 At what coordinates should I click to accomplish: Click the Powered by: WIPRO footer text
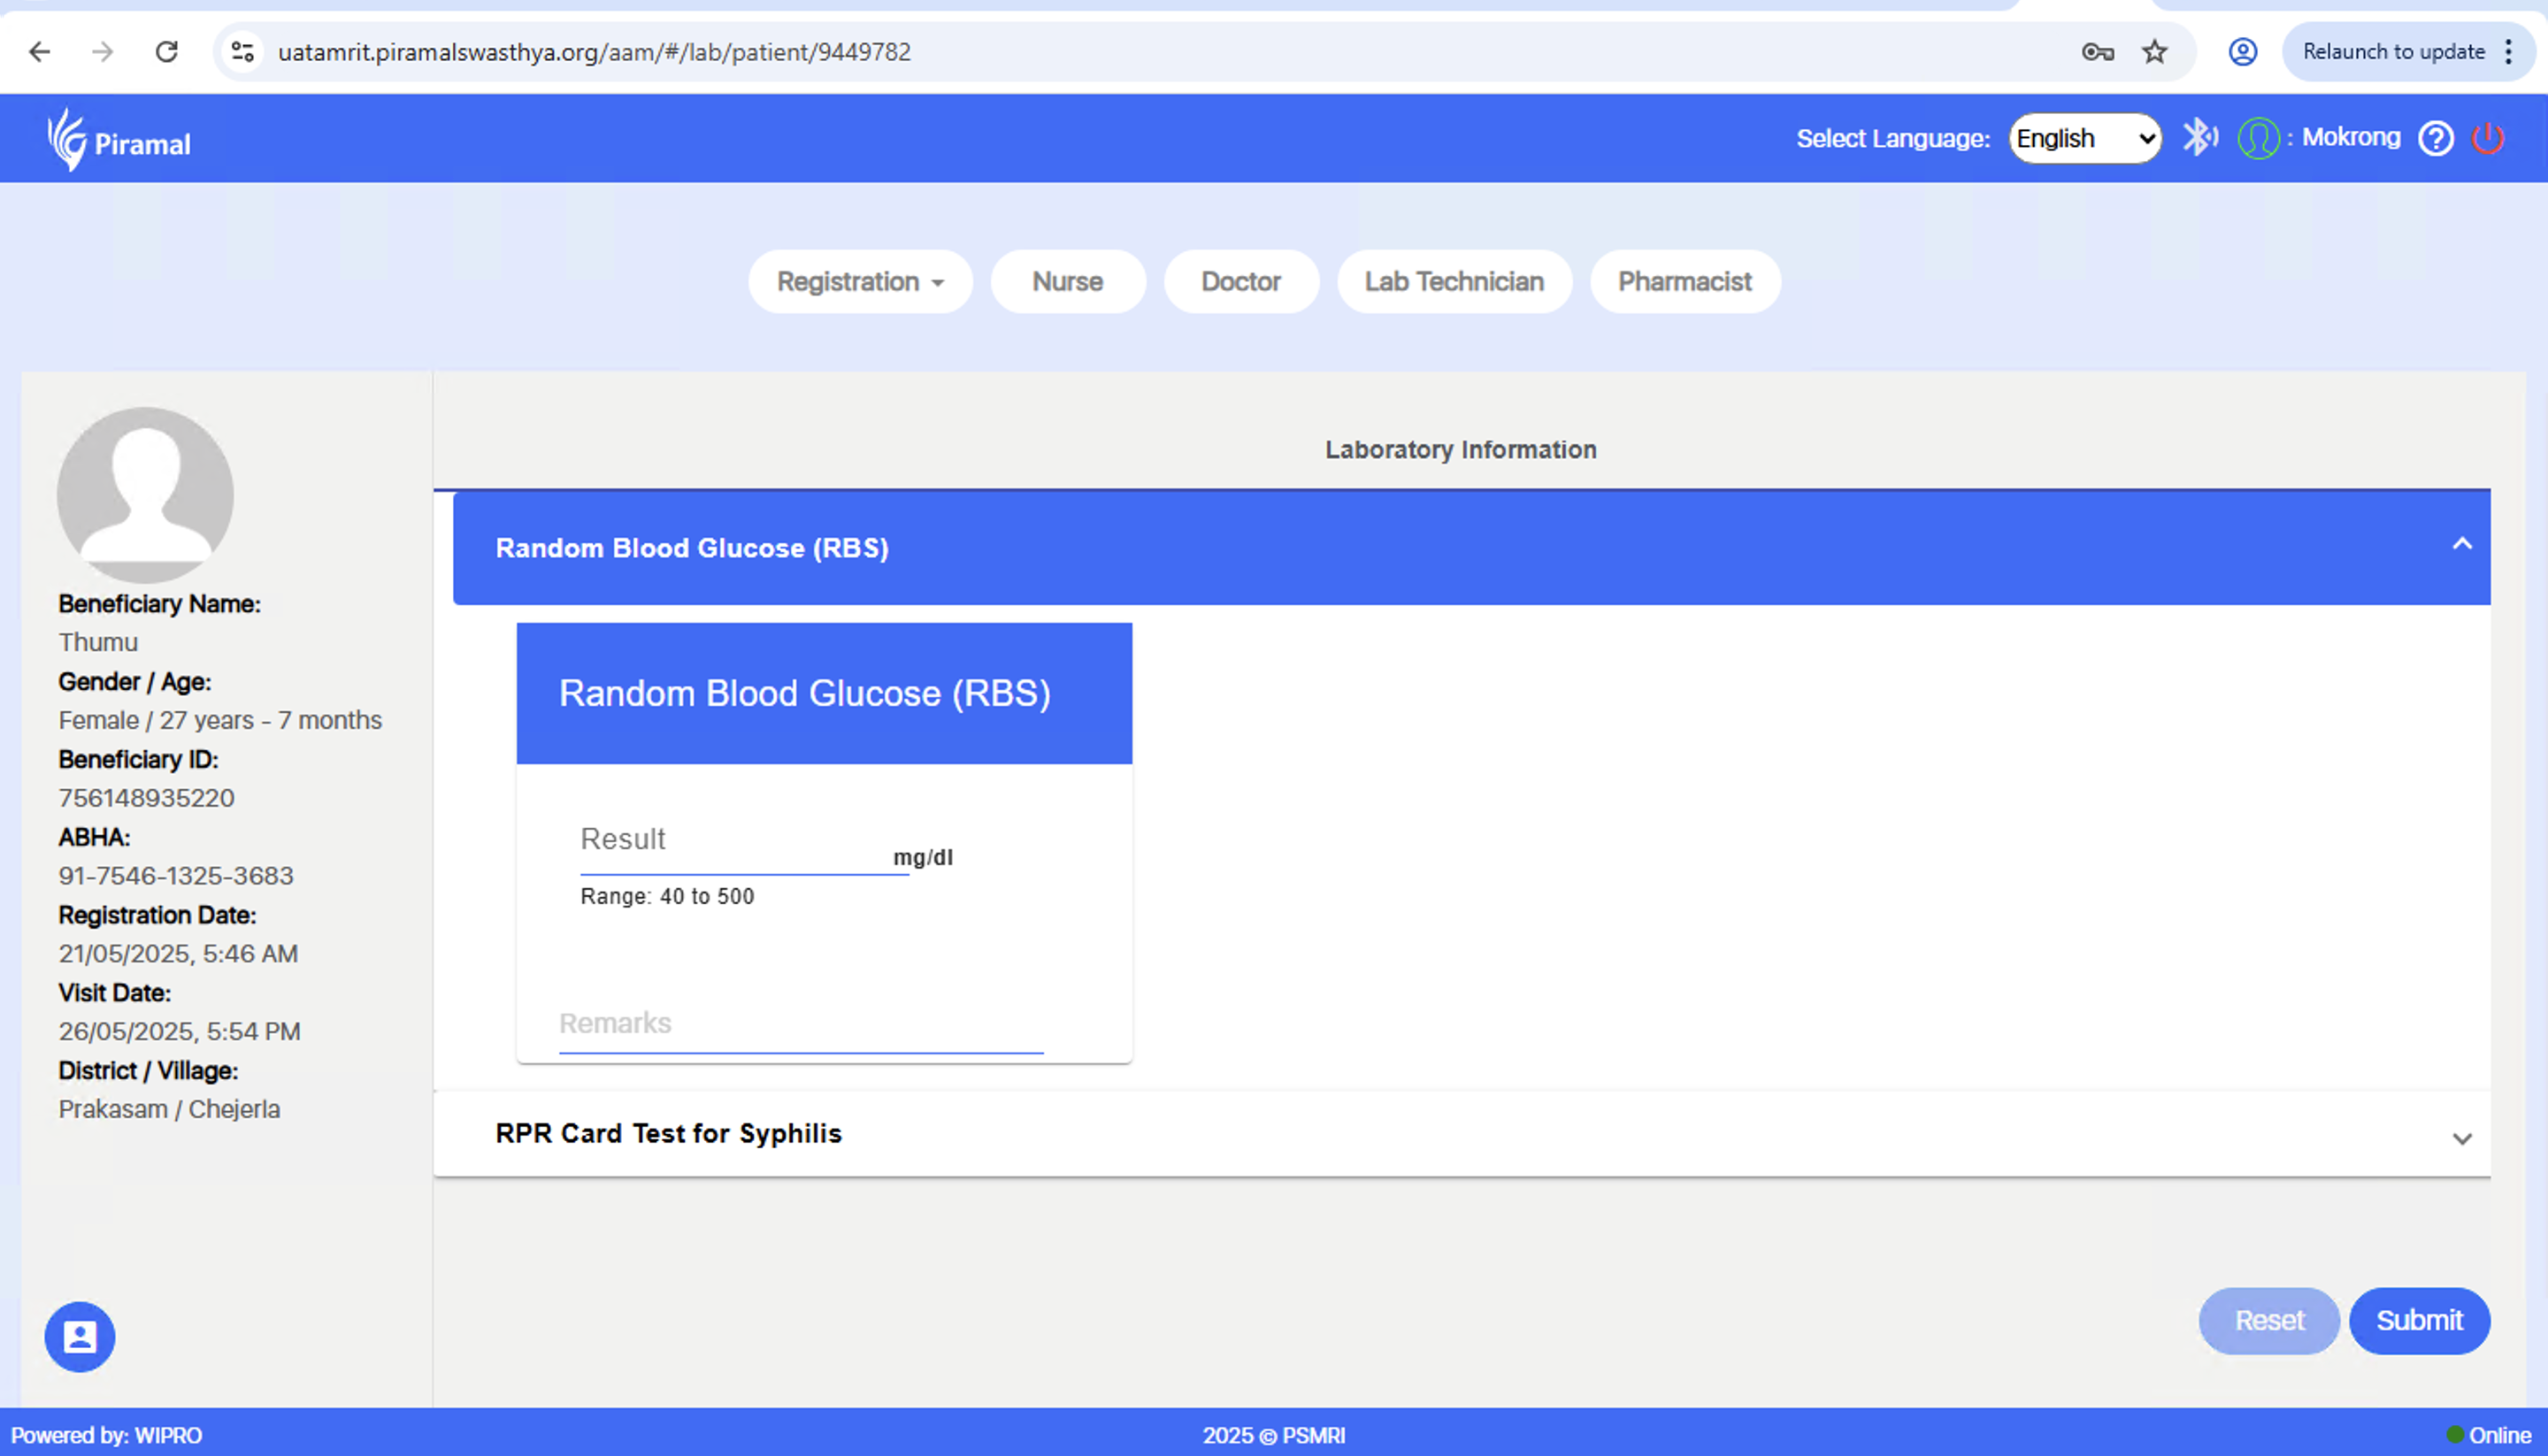coord(106,1435)
